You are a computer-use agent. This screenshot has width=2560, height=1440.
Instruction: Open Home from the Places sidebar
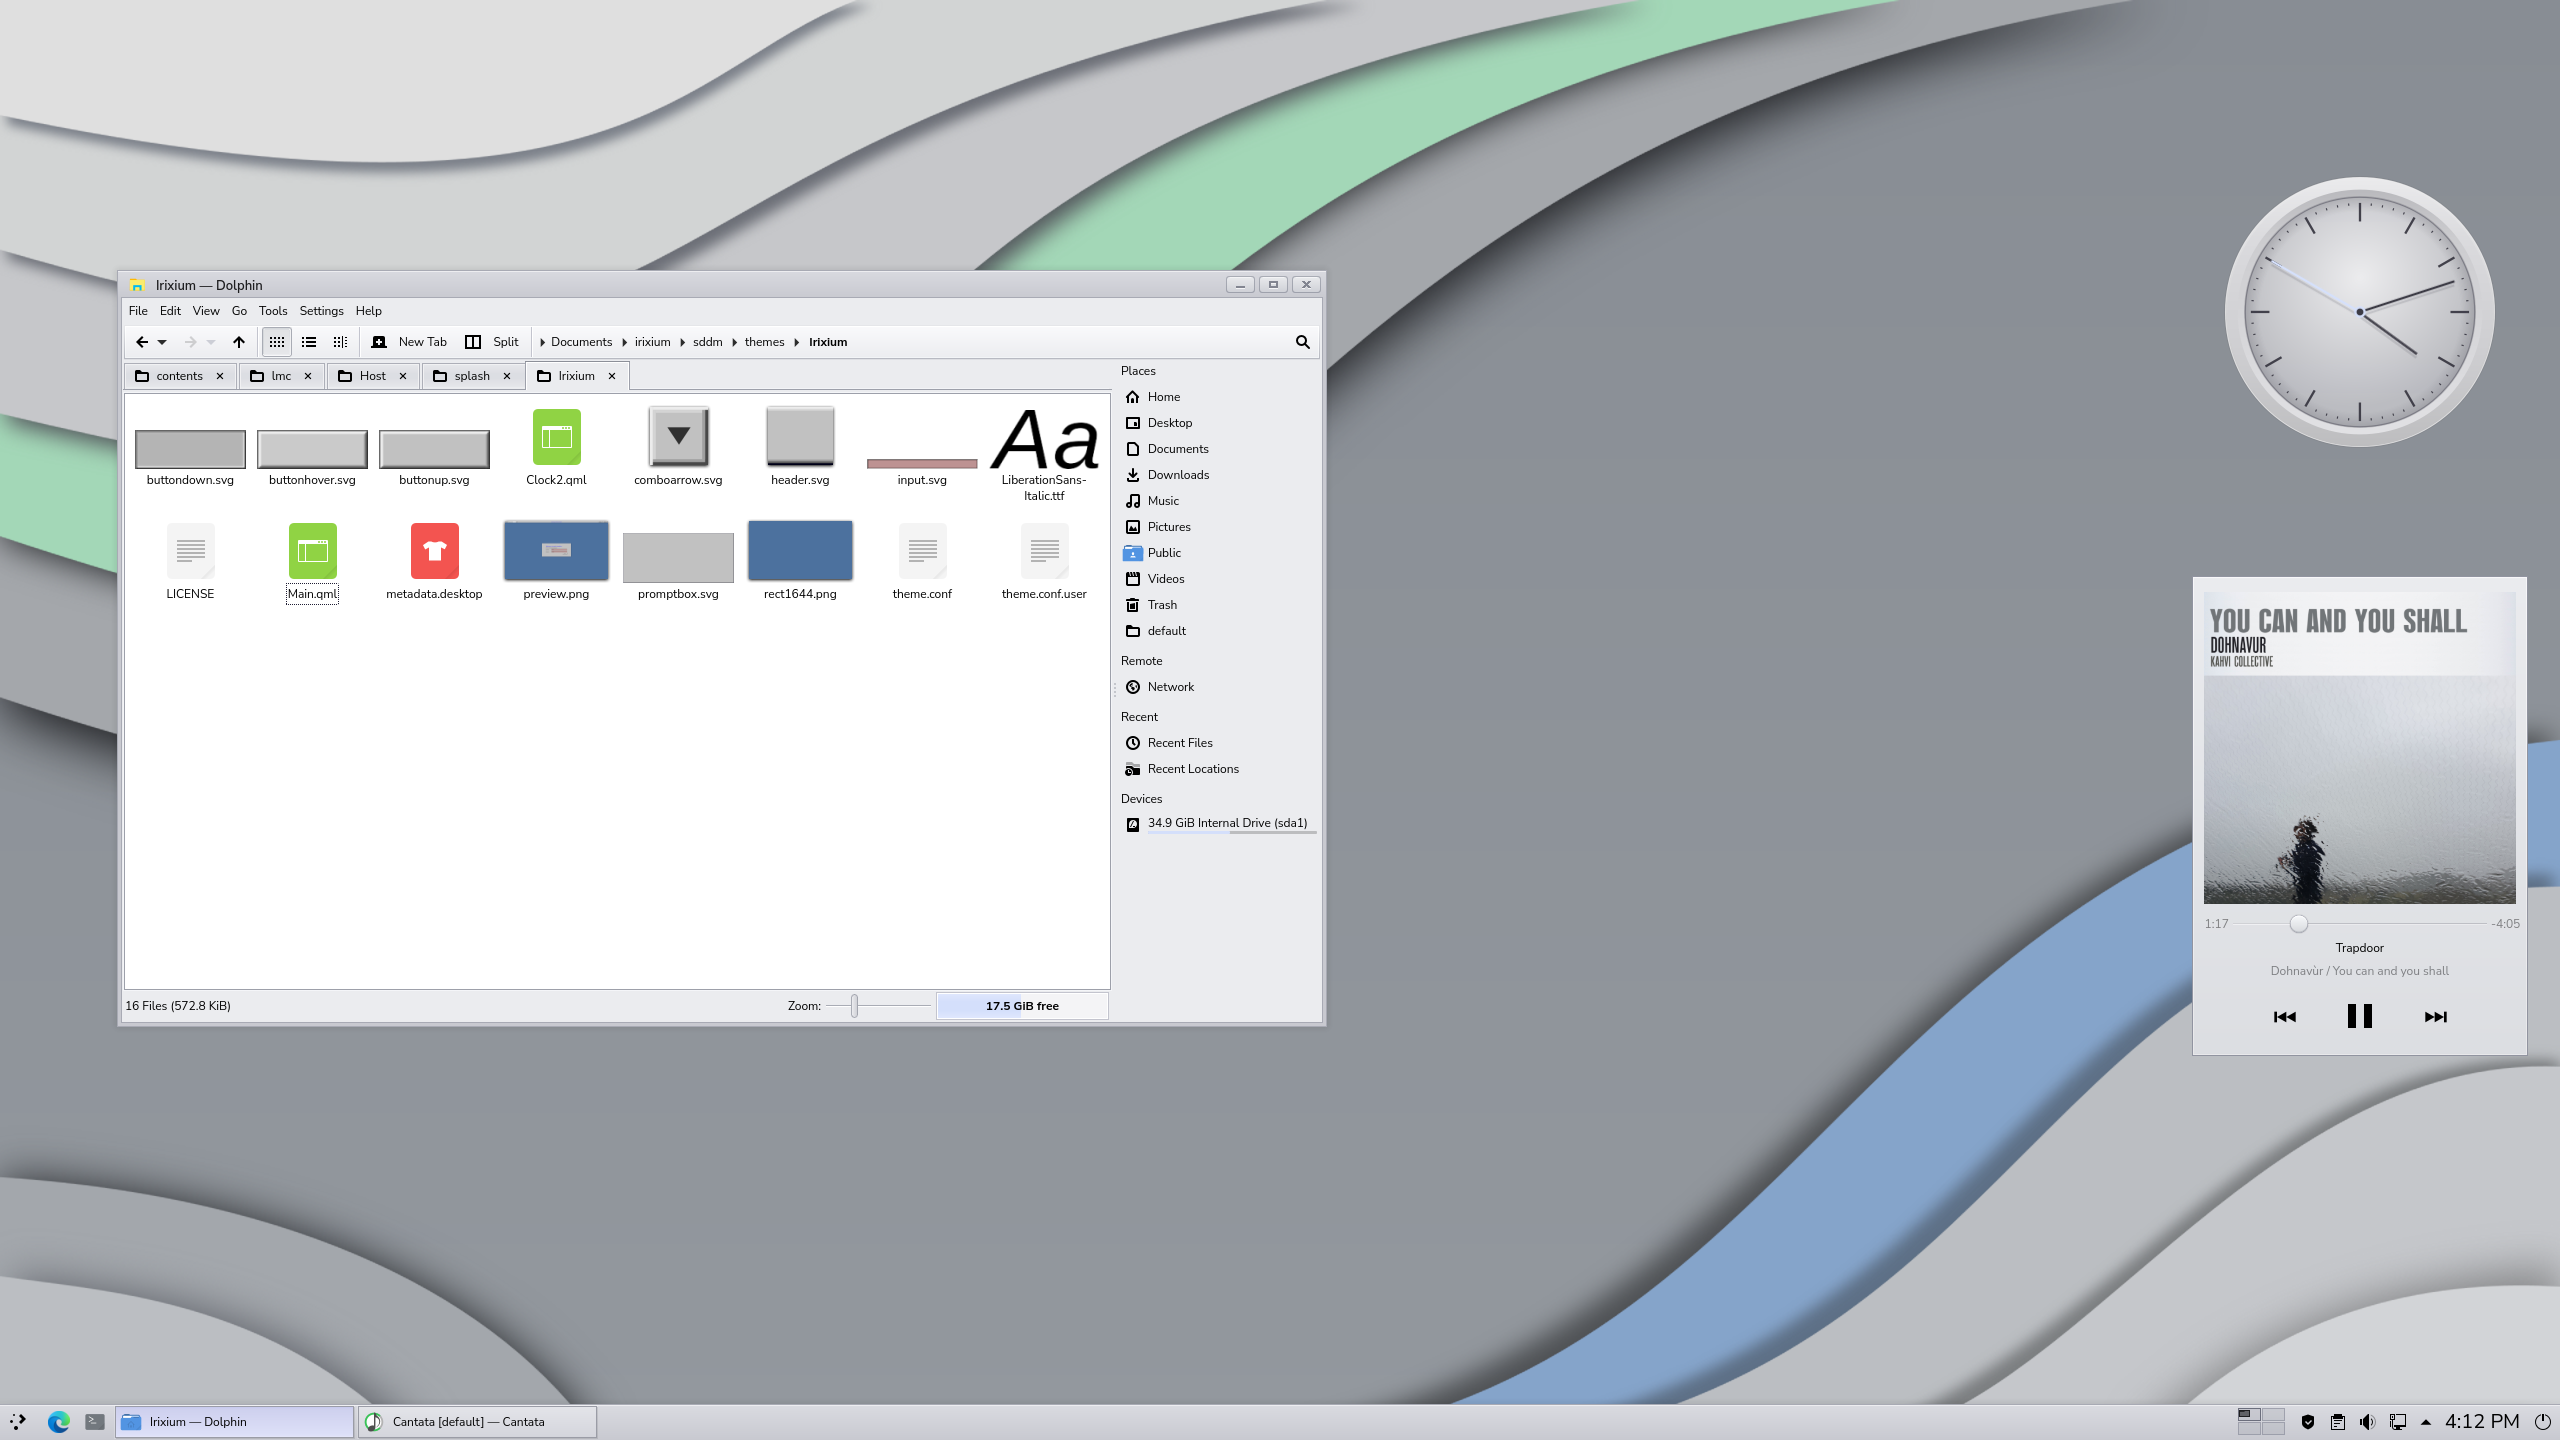[x=1165, y=396]
